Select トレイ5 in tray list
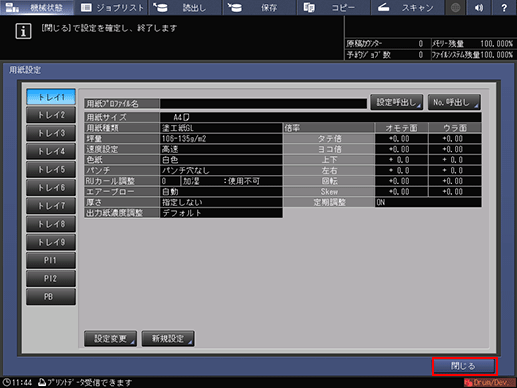Screen dimensions: 517x388 coord(51,170)
